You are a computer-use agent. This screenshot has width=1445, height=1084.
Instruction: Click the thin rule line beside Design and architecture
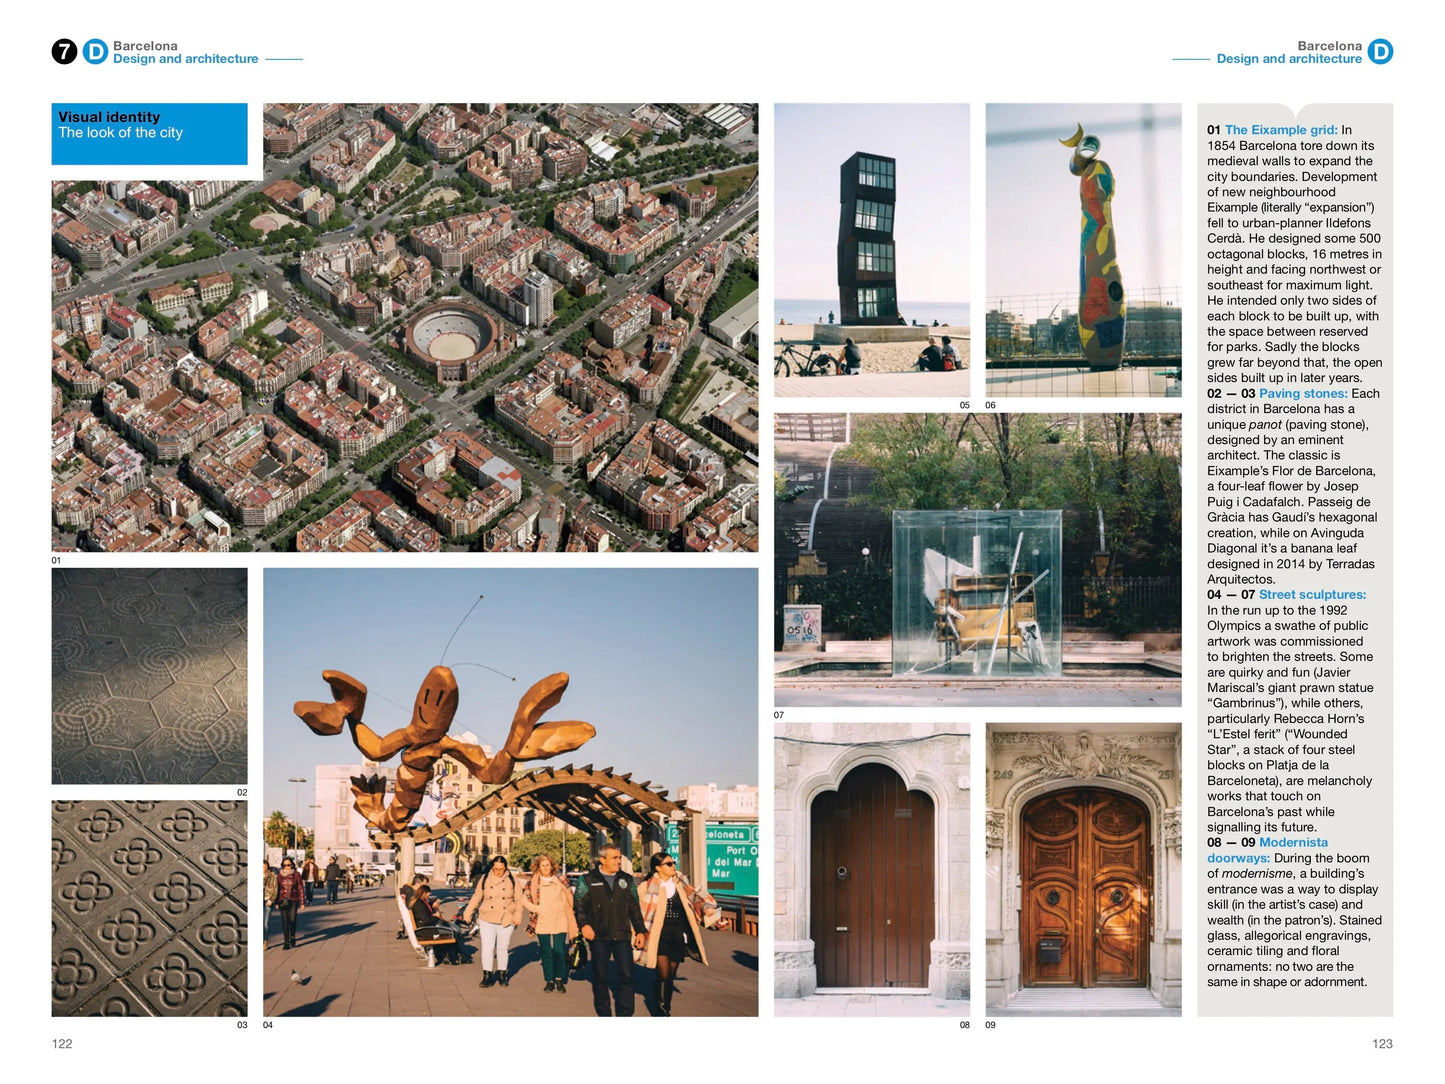[x=285, y=58]
